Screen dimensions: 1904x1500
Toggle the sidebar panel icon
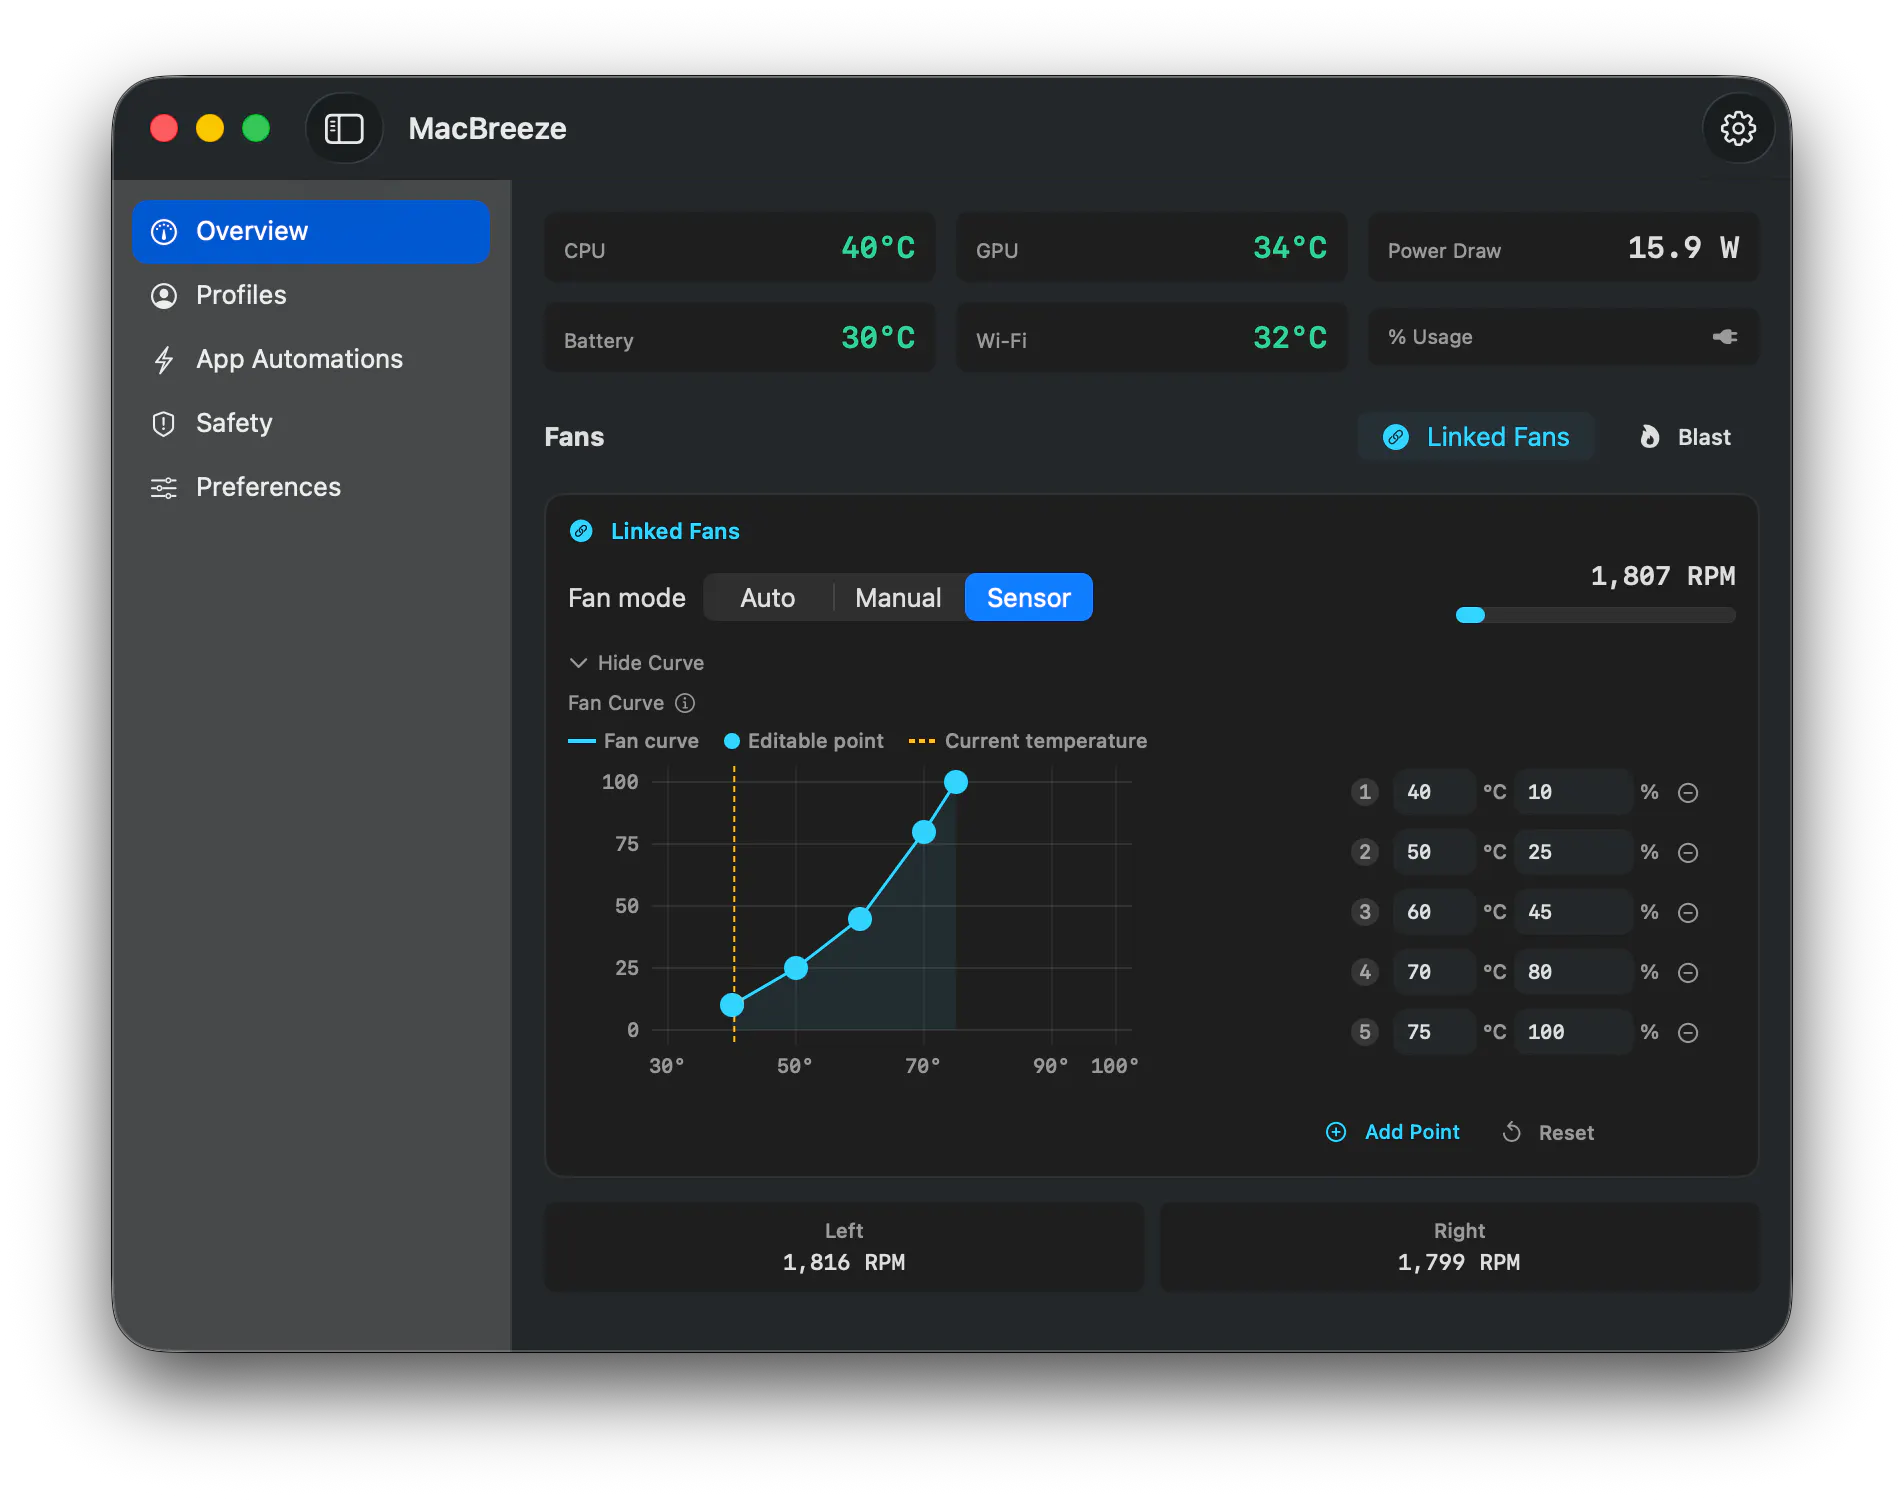click(344, 128)
